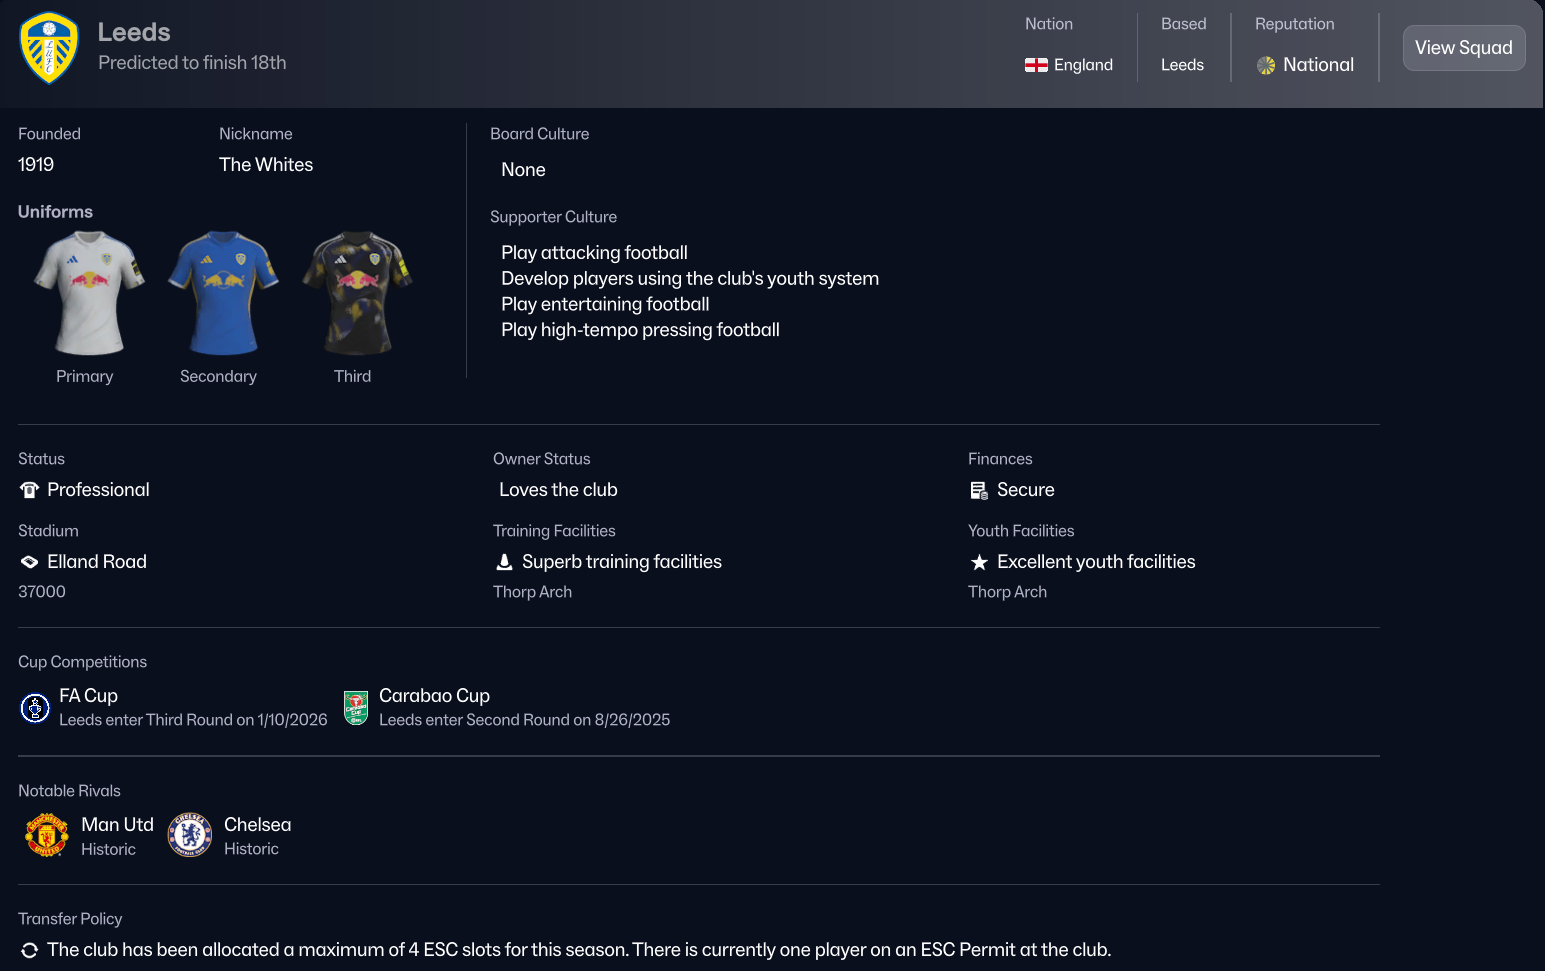Click the England flag icon

point(1036,65)
